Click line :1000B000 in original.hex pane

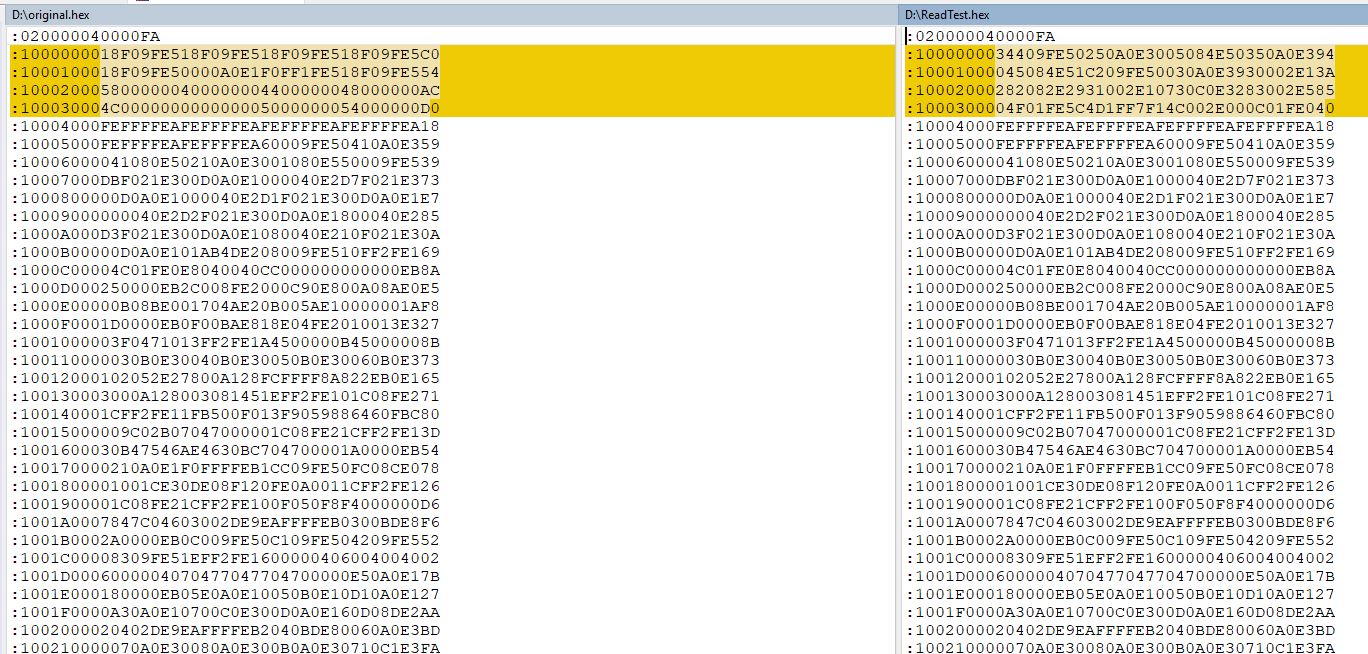[225, 252]
